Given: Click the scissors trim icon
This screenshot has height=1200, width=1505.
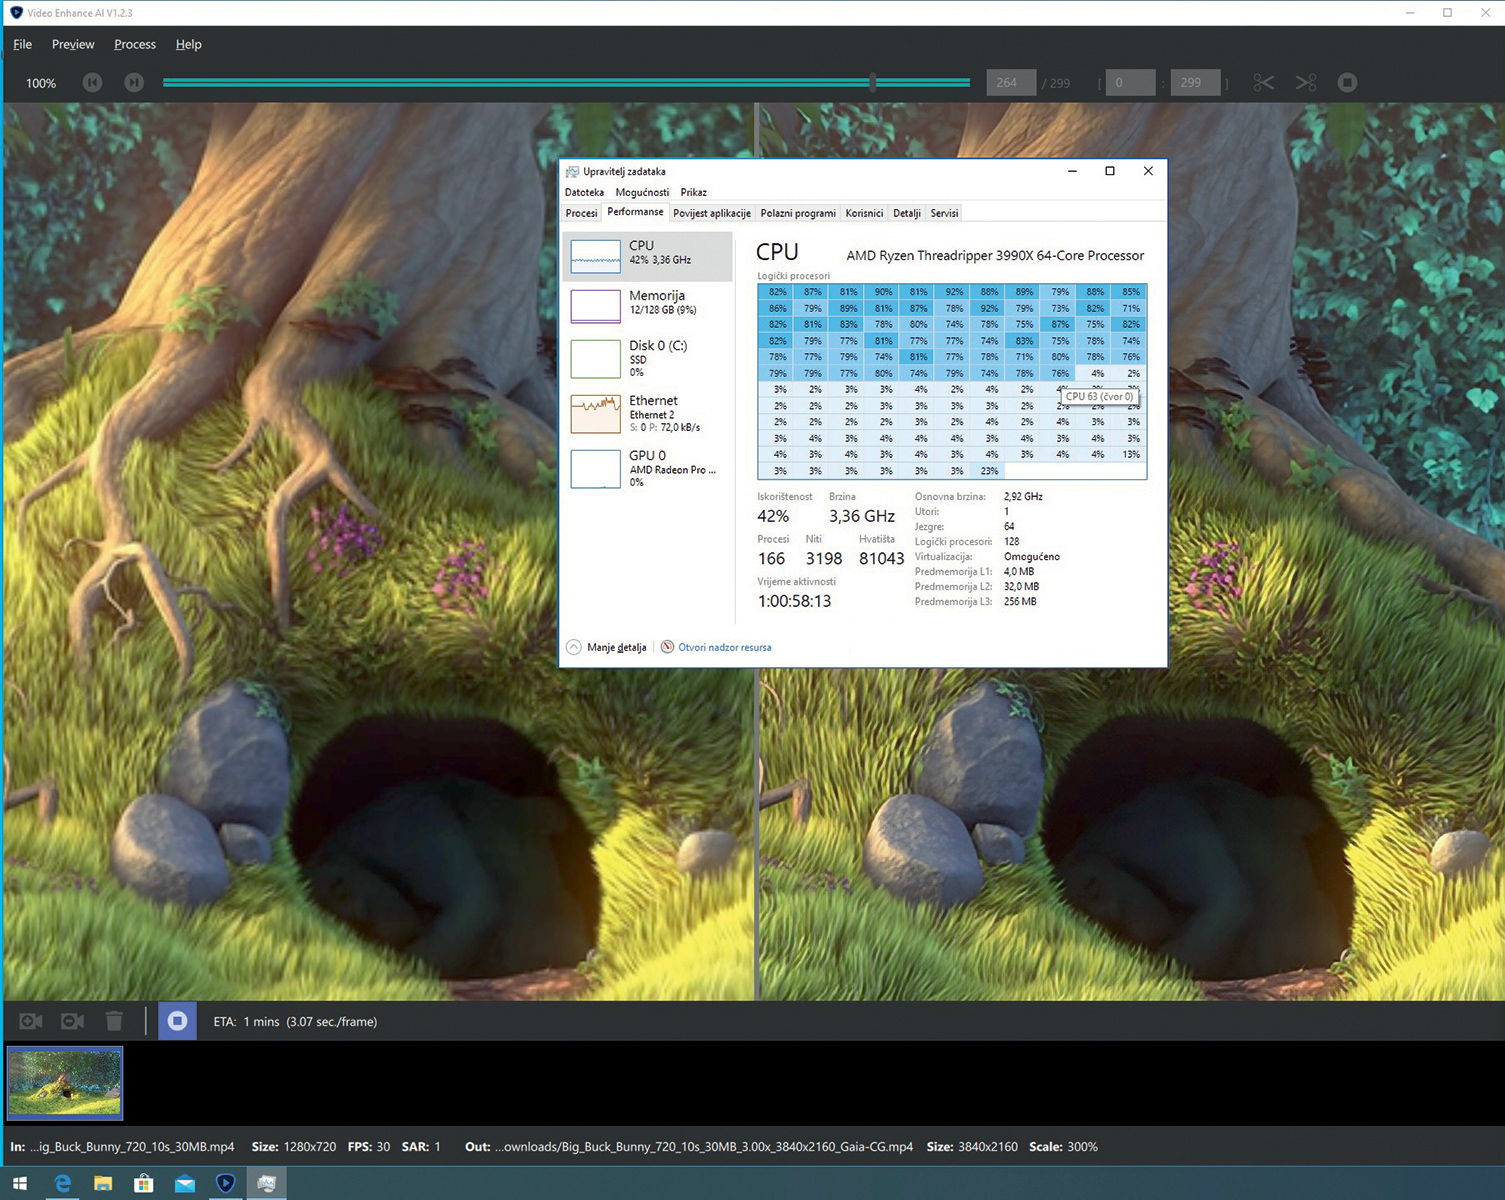Looking at the screenshot, I should (1263, 83).
